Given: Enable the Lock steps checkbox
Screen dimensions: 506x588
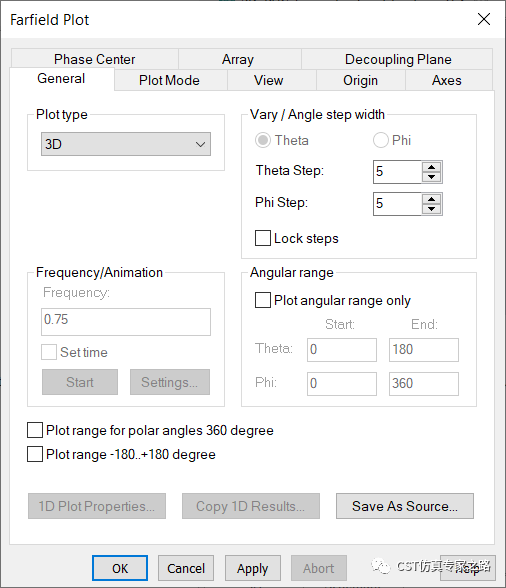Looking at the screenshot, I should click(263, 238).
